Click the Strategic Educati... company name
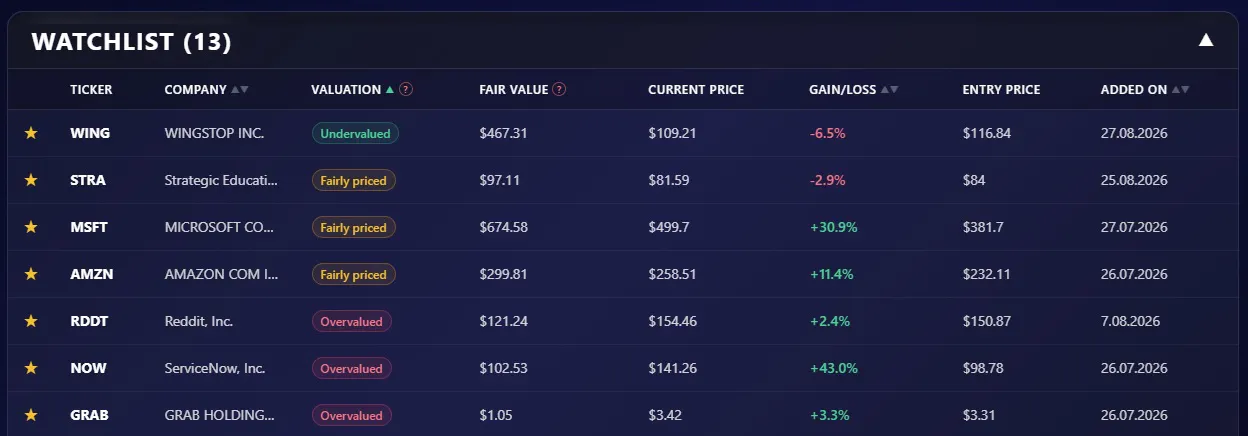 click(221, 180)
